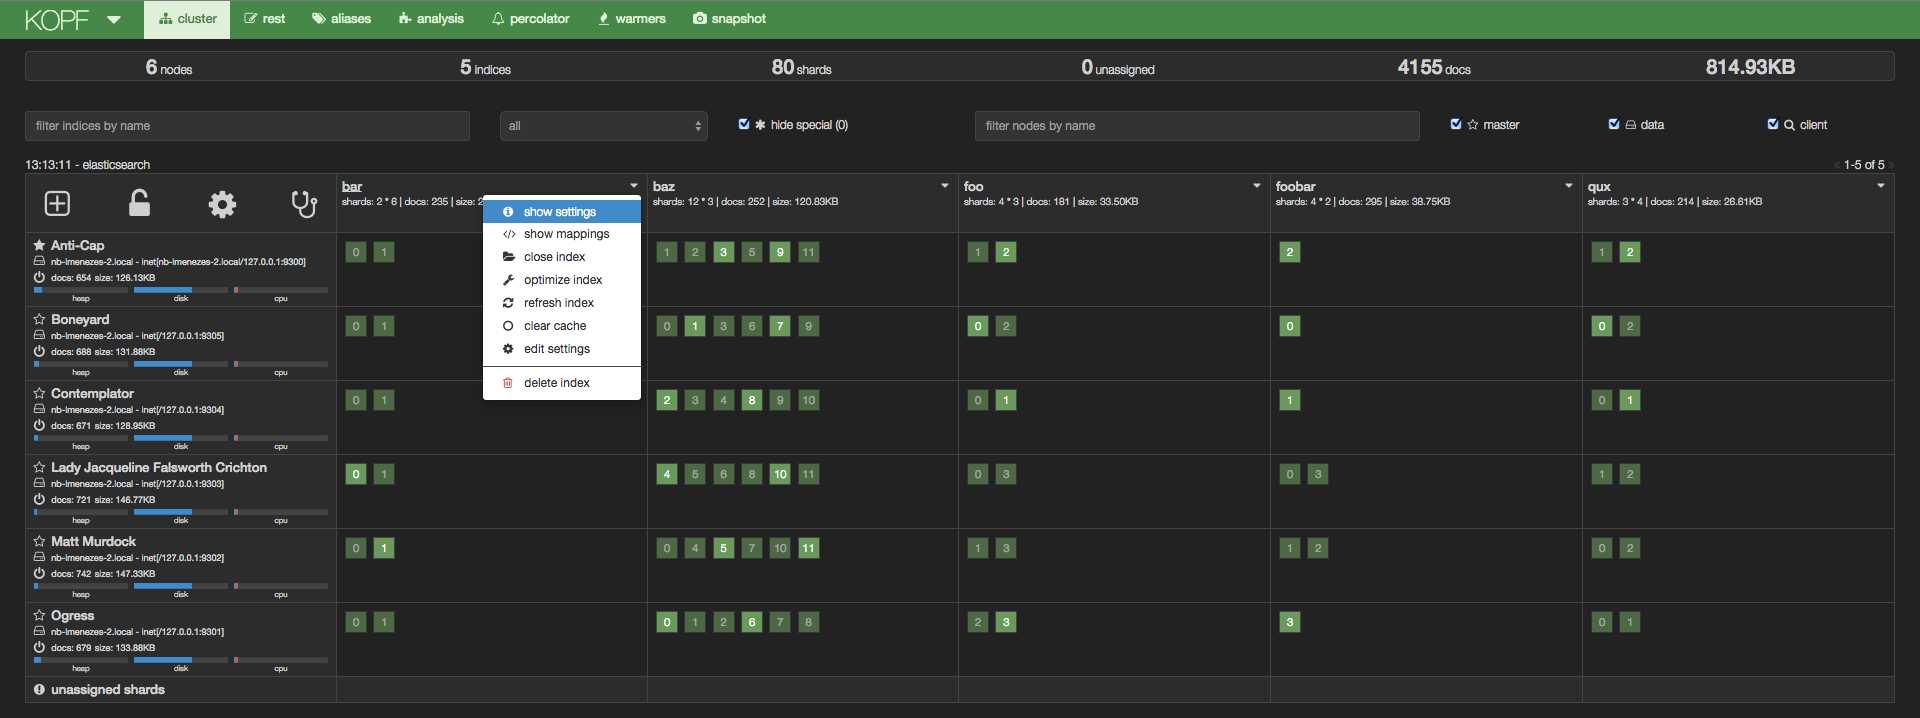1920x718 pixels.
Task: Click the baz index name header
Action: click(664, 186)
